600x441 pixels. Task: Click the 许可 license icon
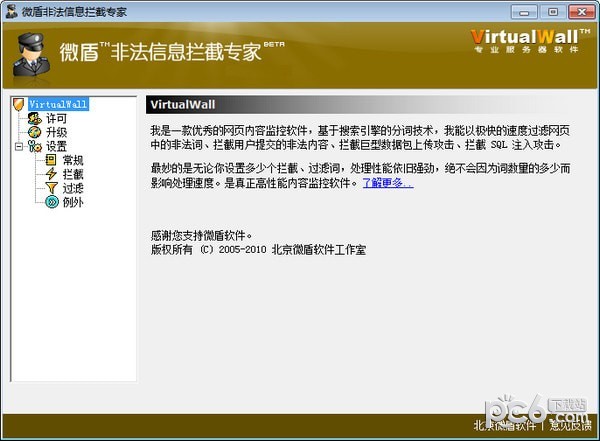tap(34, 119)
